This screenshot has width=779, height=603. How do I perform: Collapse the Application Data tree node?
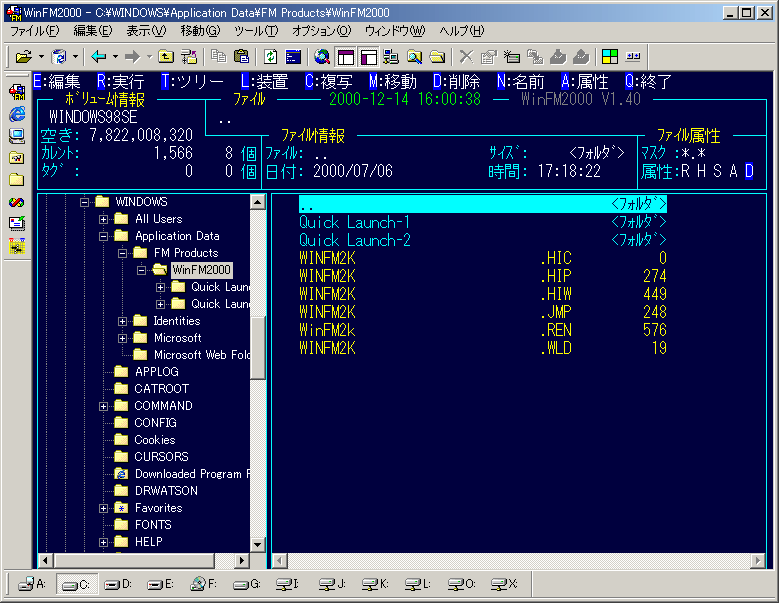coord(103,236)
